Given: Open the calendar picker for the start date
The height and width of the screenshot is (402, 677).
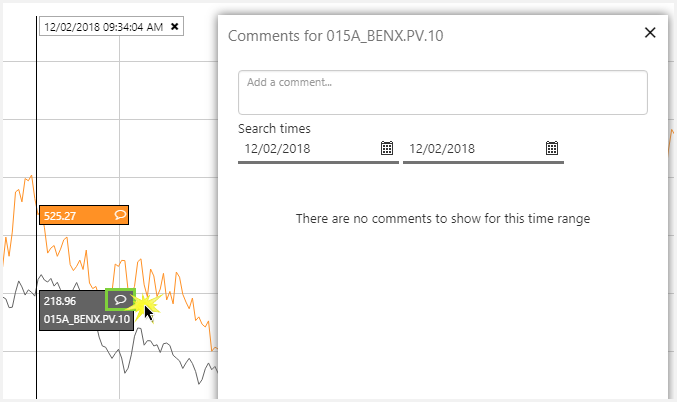Looking at the screenshot, I should (x=387, y=149).
